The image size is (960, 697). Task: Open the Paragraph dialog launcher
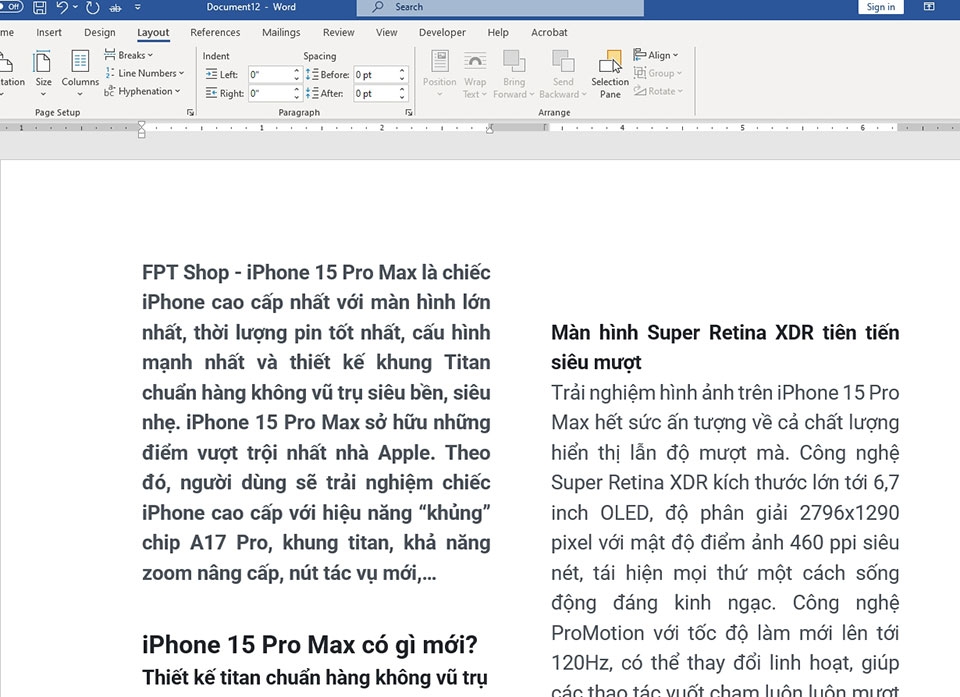(x=409, y=112)
